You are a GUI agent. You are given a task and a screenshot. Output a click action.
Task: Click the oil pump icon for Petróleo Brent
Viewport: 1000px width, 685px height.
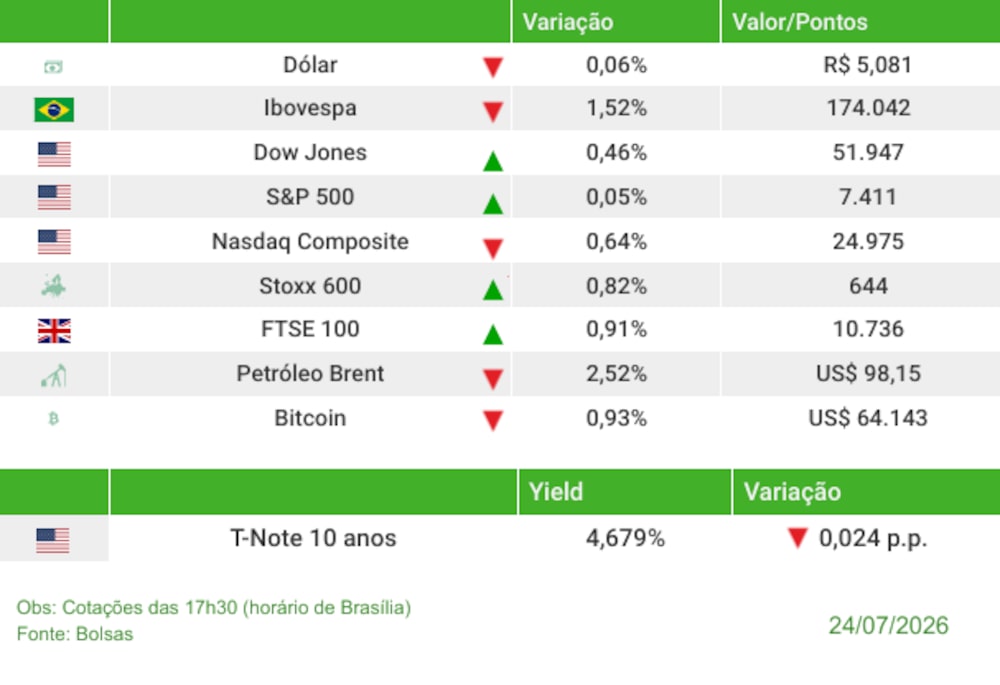click(54, 375)
